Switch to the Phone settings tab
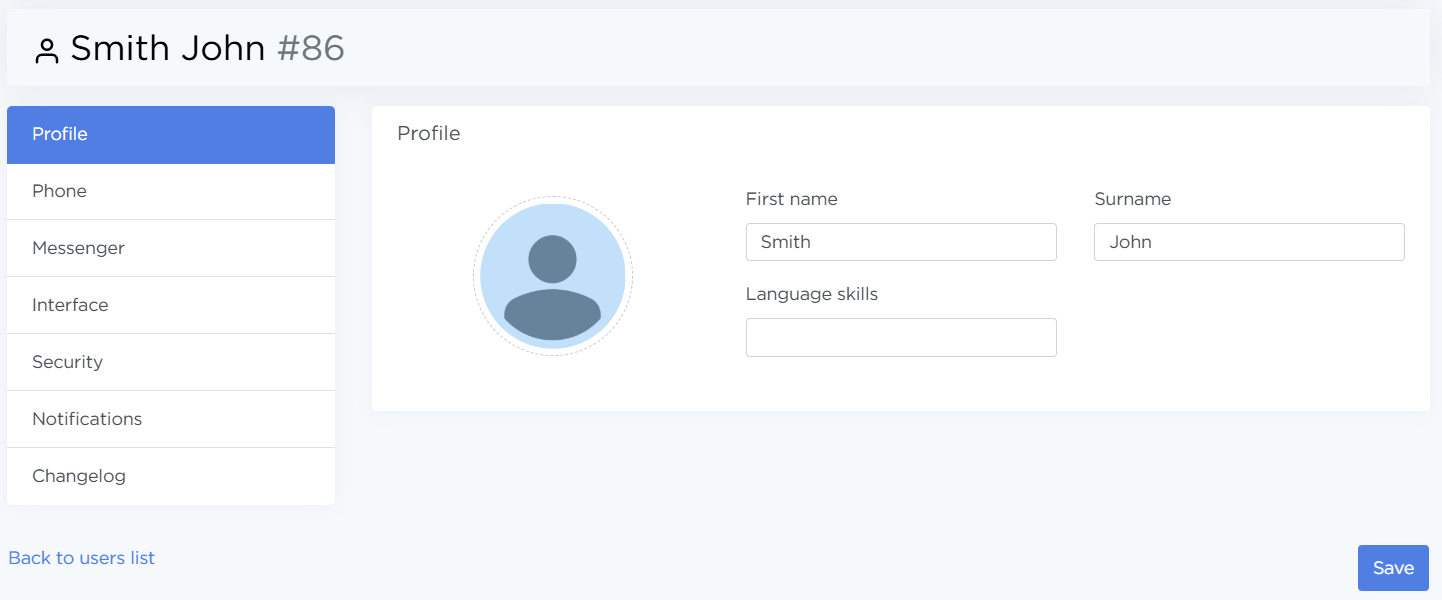 click(171, 192)
